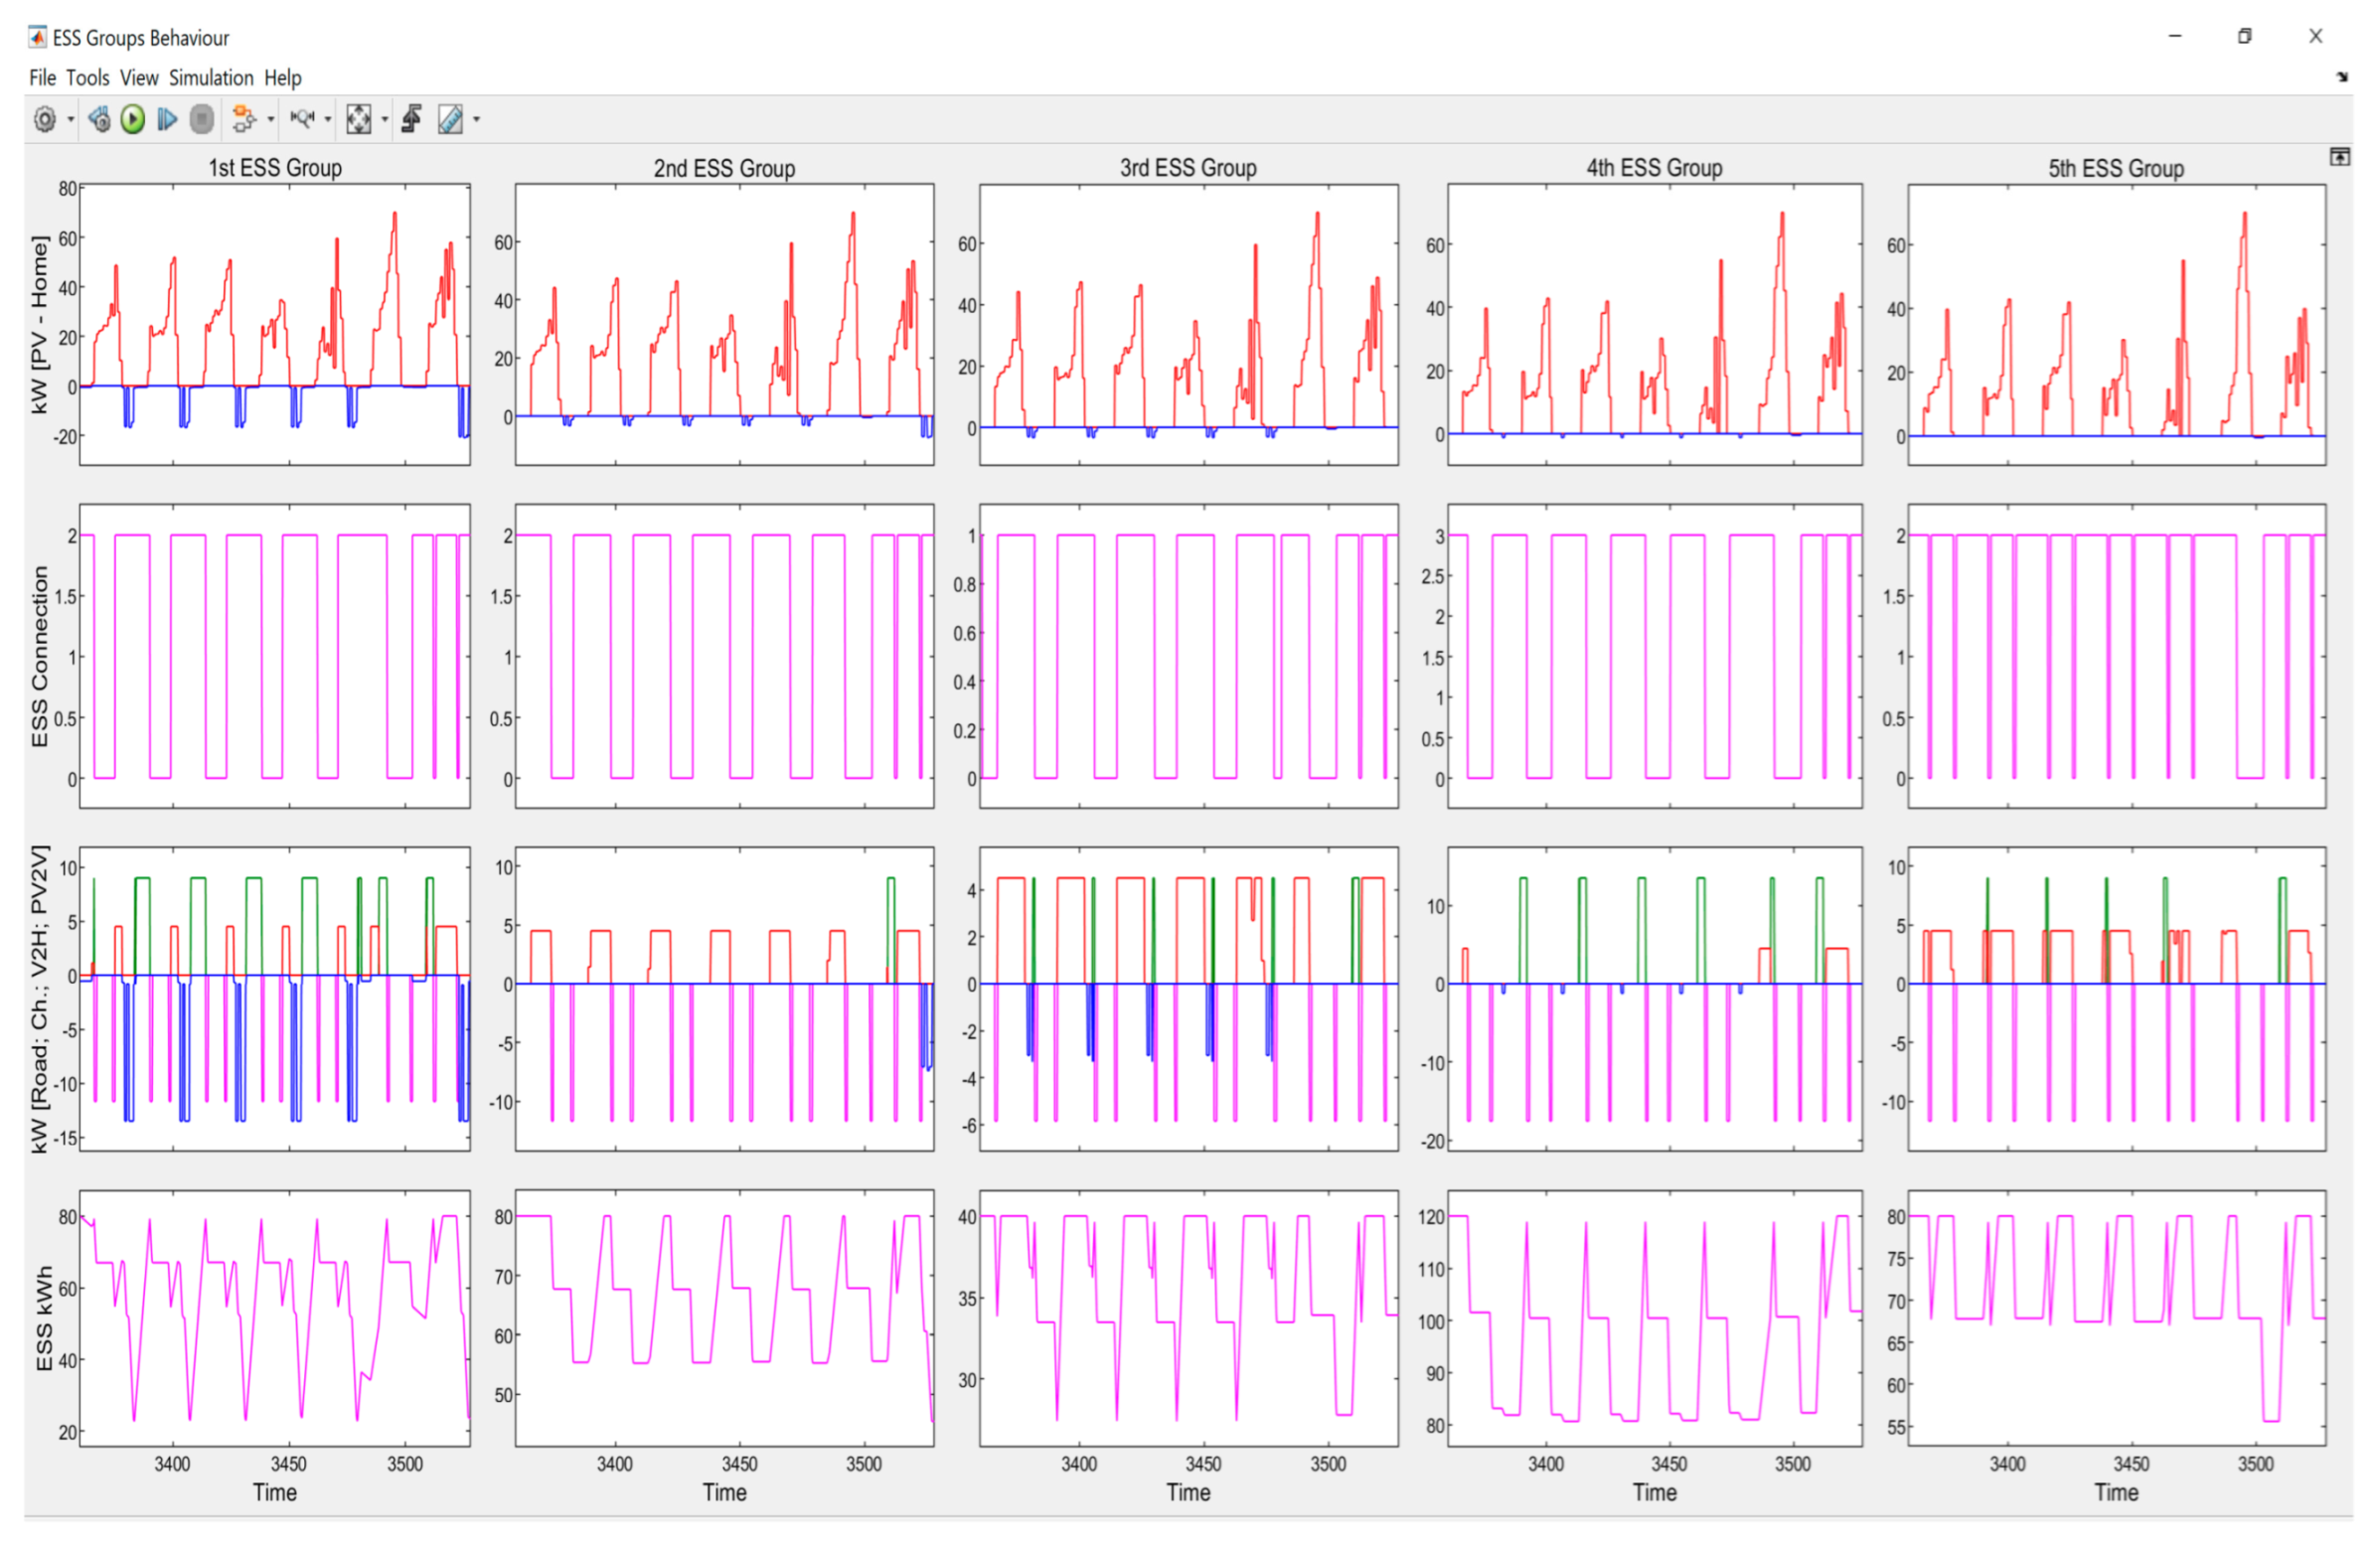Viewport: 2380px width, 1547px height.
Task: Click highlight Simulink block icon
Action: tap(243, 120)
